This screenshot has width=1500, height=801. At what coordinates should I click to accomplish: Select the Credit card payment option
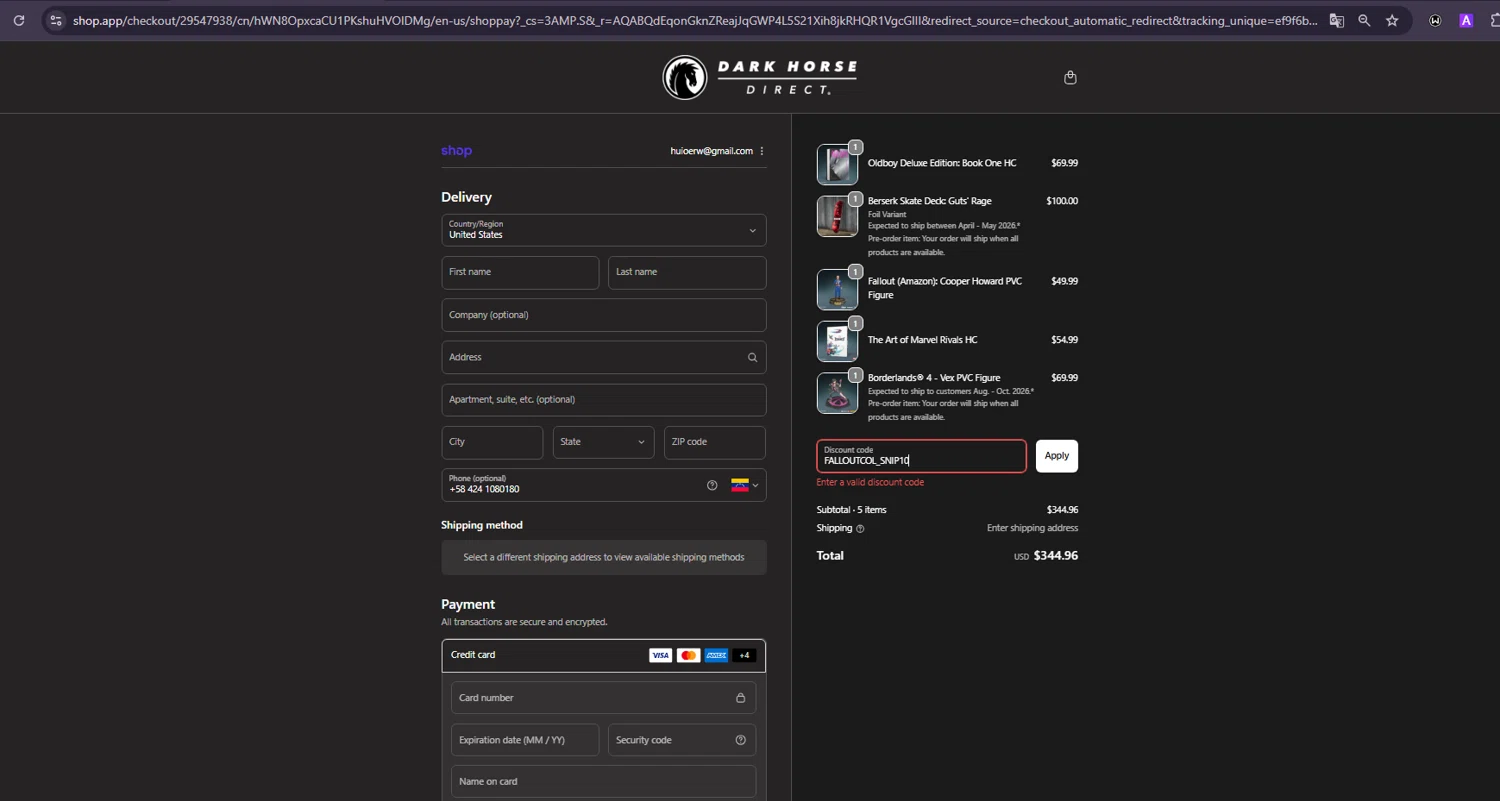pos(604,655)
